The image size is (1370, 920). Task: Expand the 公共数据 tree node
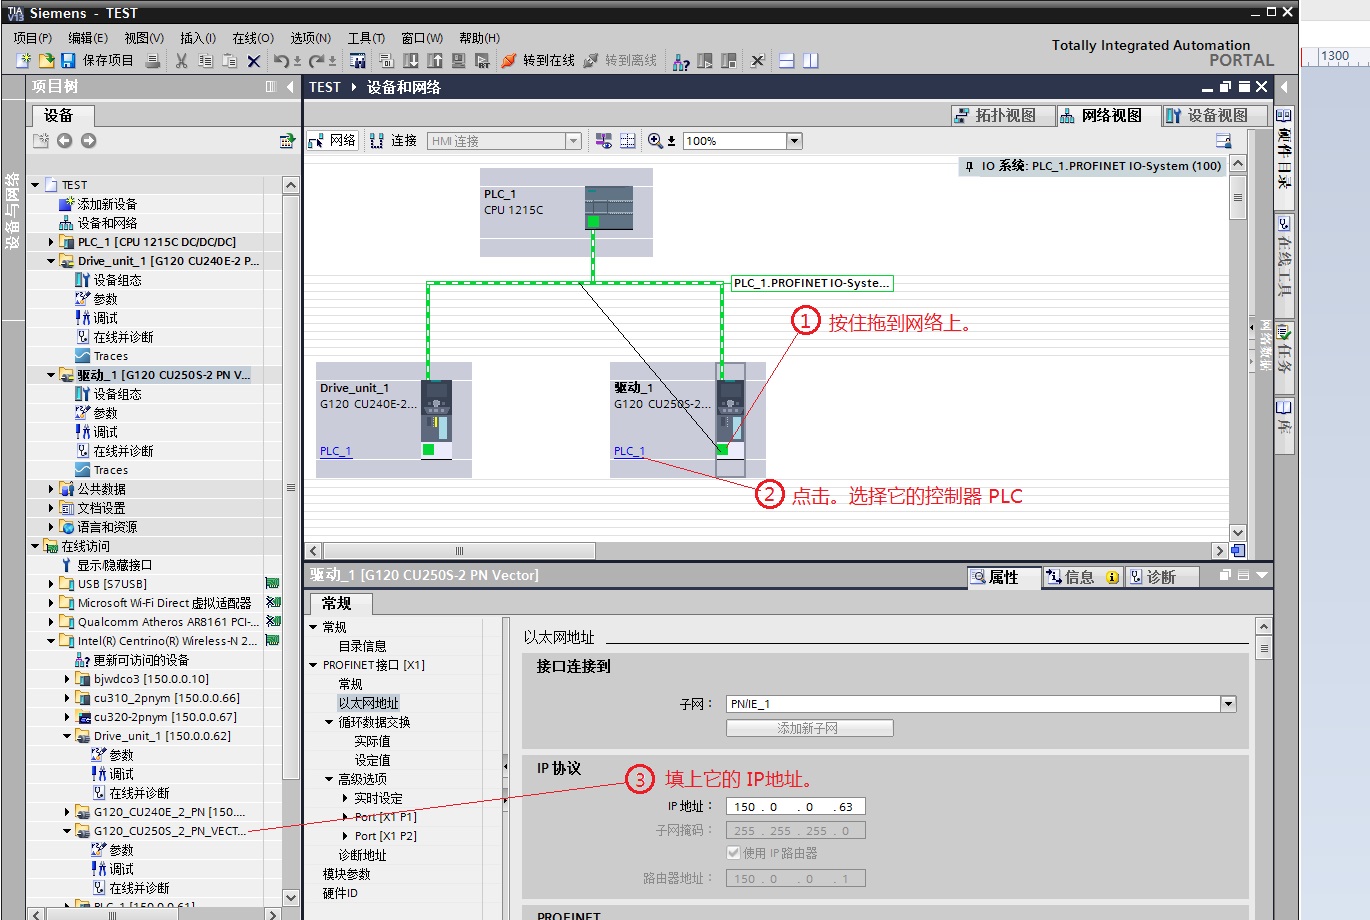pos(51,489)
